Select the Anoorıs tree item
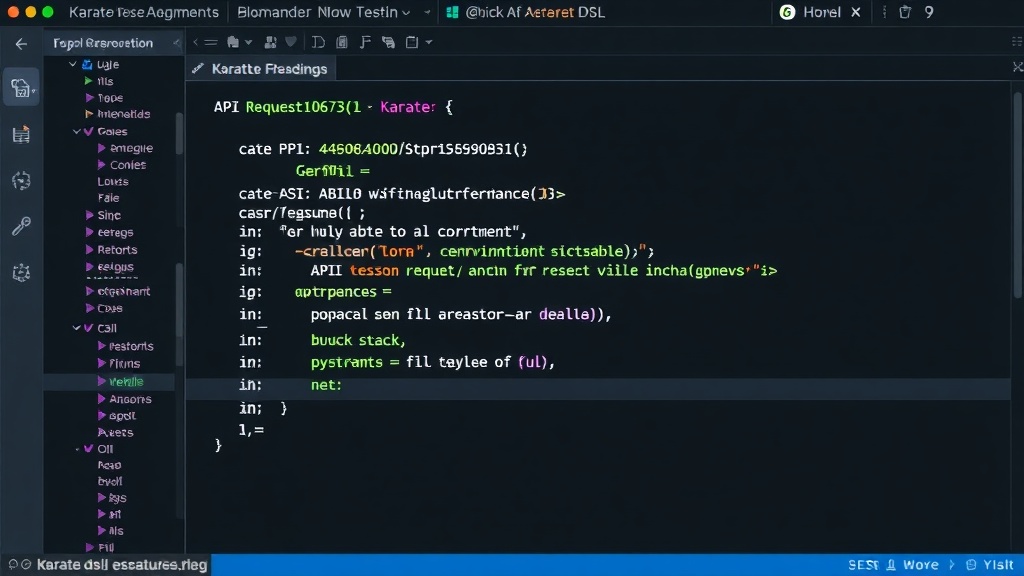Image resolution: width=1024 pixels, height=576 pixels. point(130,399)
